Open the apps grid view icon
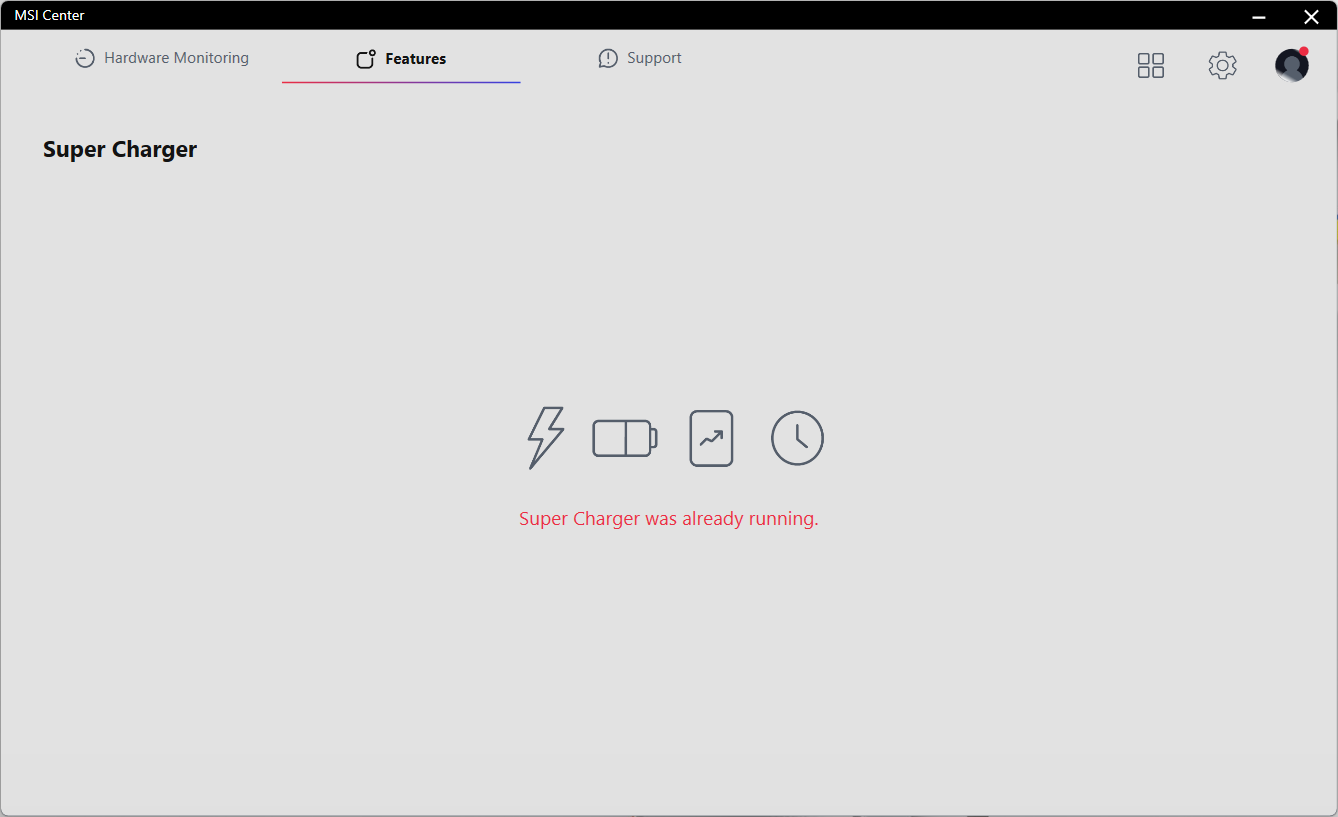The height and width of the screenshot is (817, 1338). point(1151,66)
